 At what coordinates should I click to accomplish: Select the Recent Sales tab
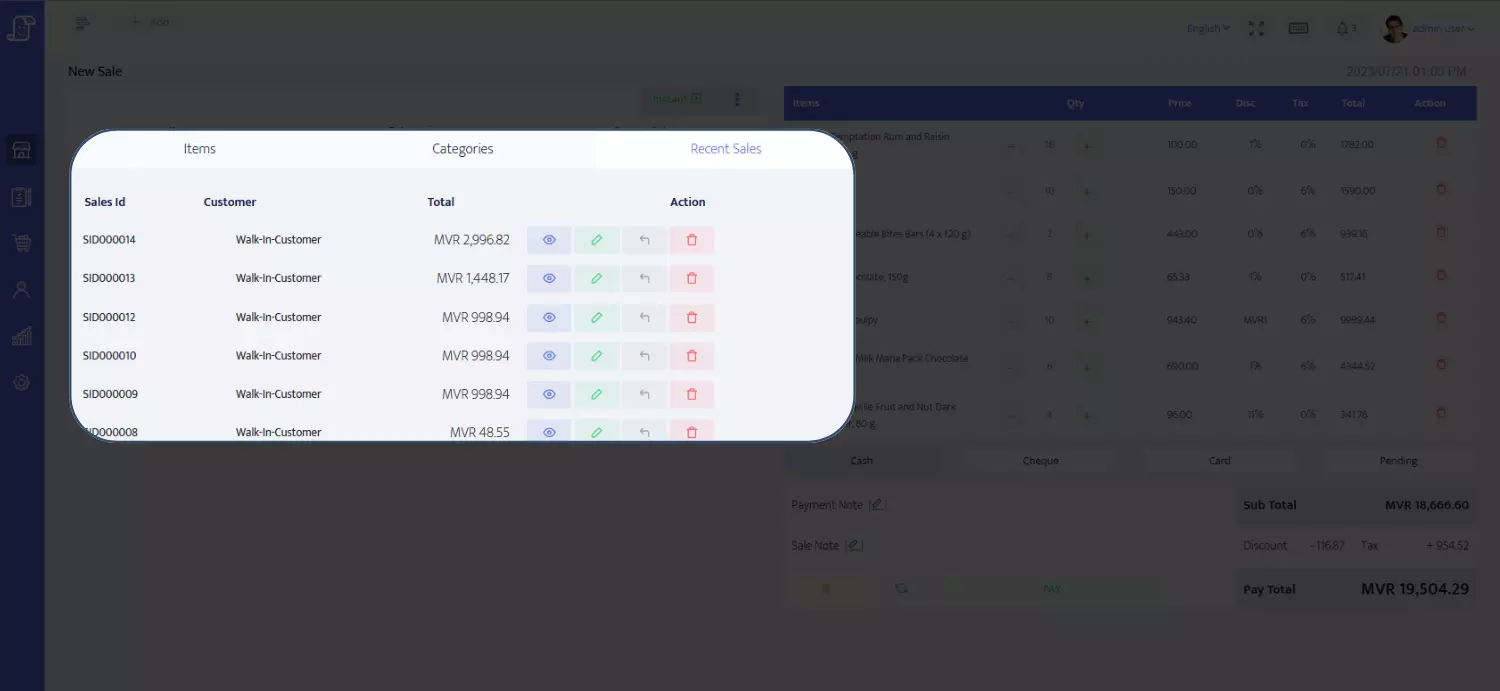point(726,149)
